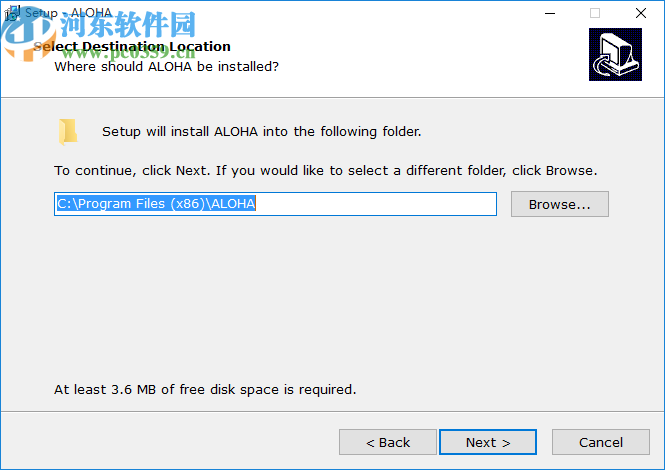Click the yellow folder icon

[x=68, y=131]
